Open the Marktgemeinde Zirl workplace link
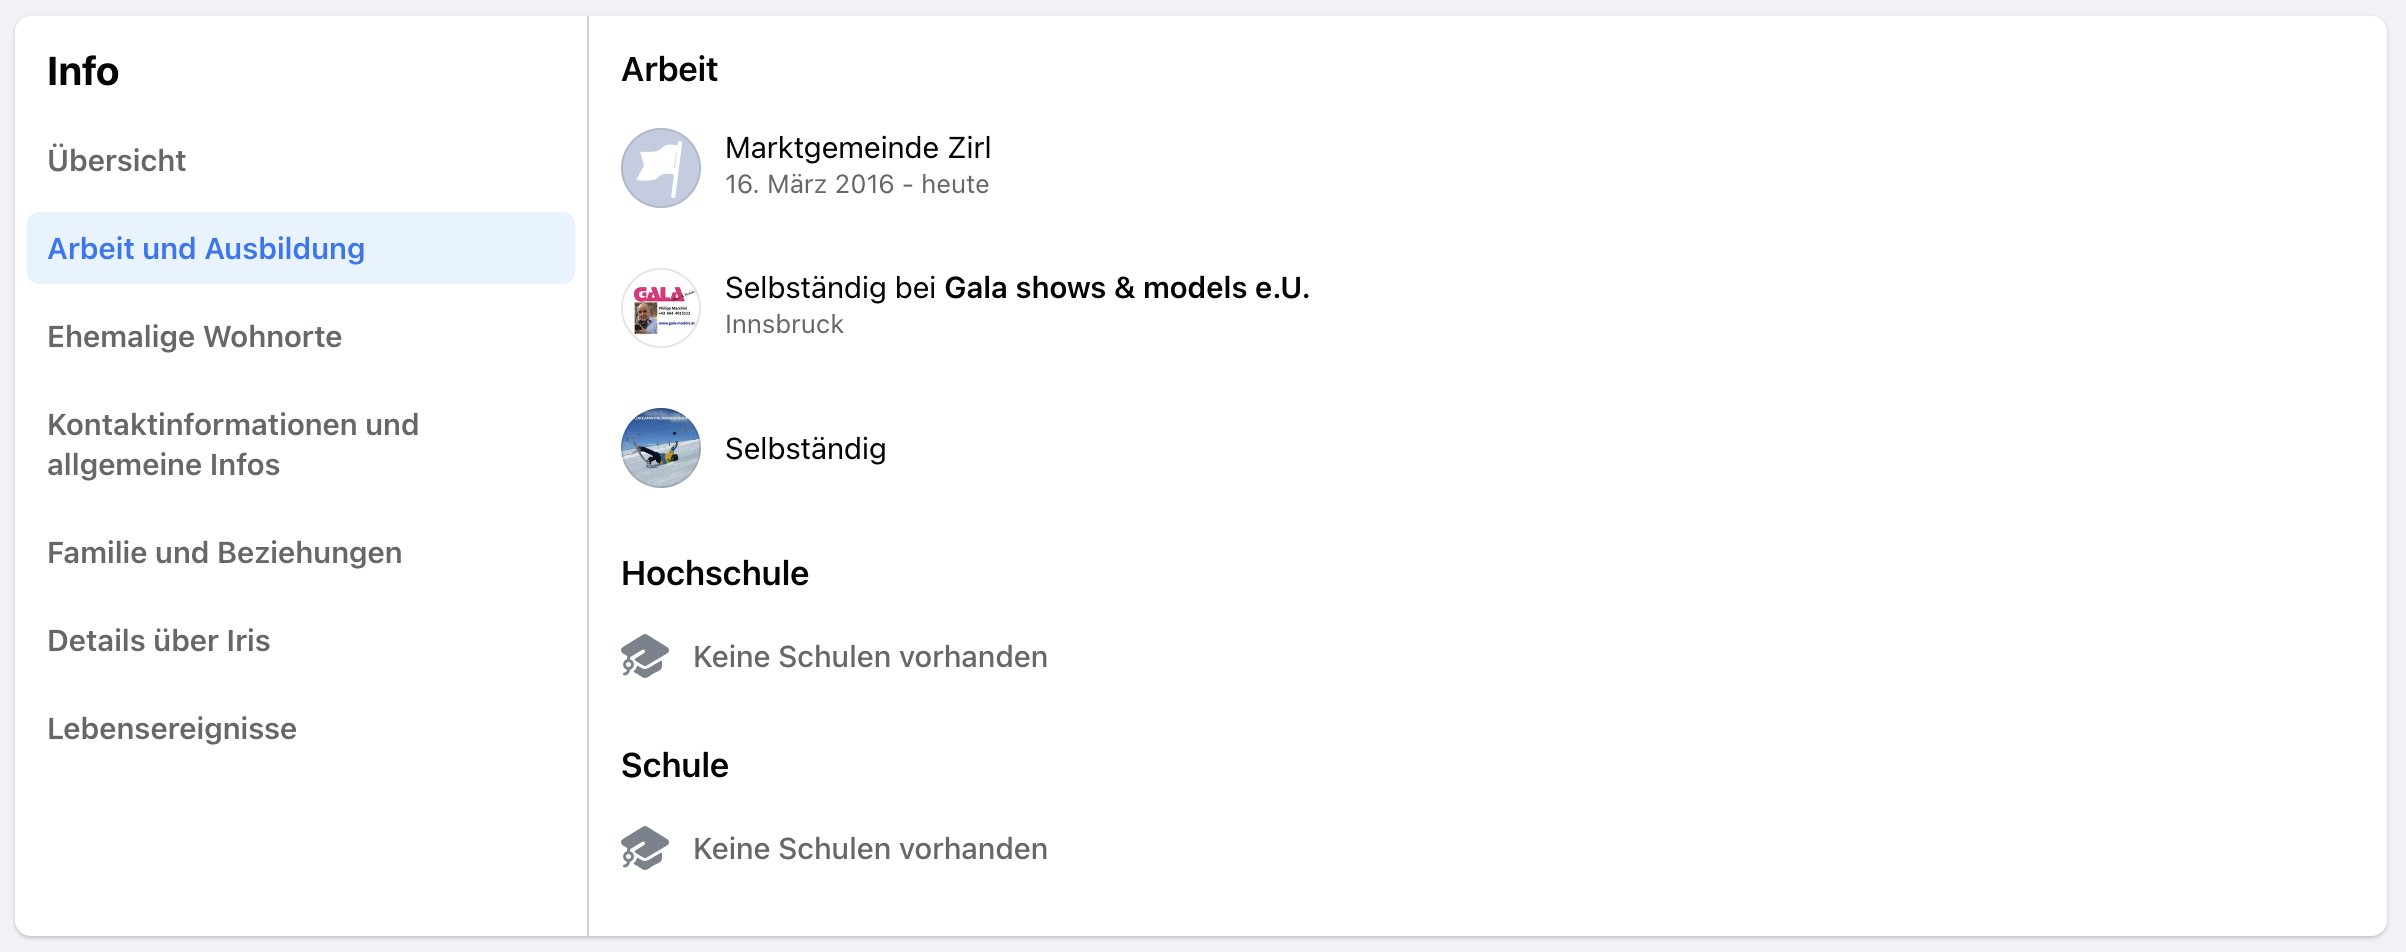2406x952 pixels. pos(858,148)
